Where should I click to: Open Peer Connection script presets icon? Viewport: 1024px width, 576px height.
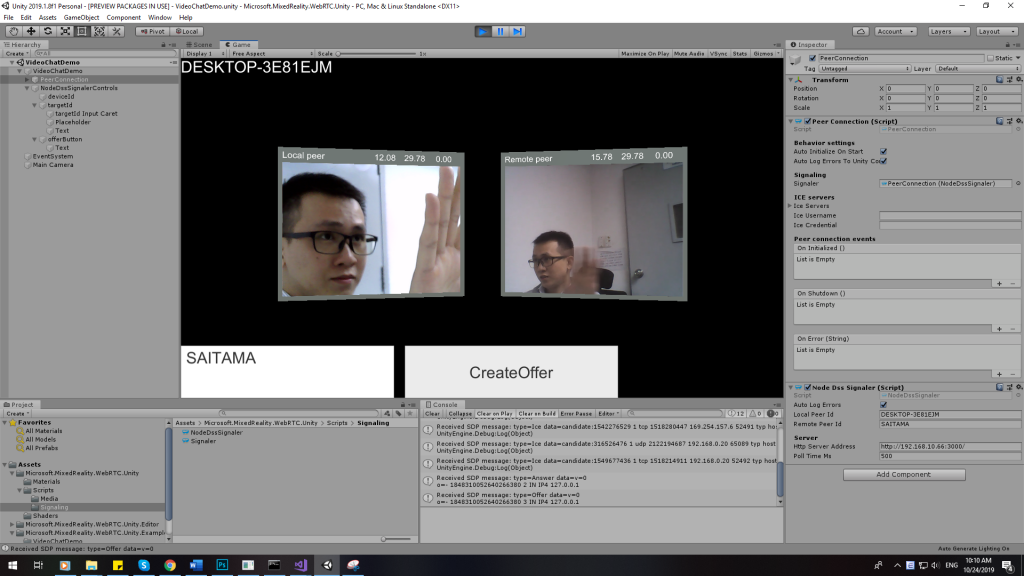(x=1010, y=121)
